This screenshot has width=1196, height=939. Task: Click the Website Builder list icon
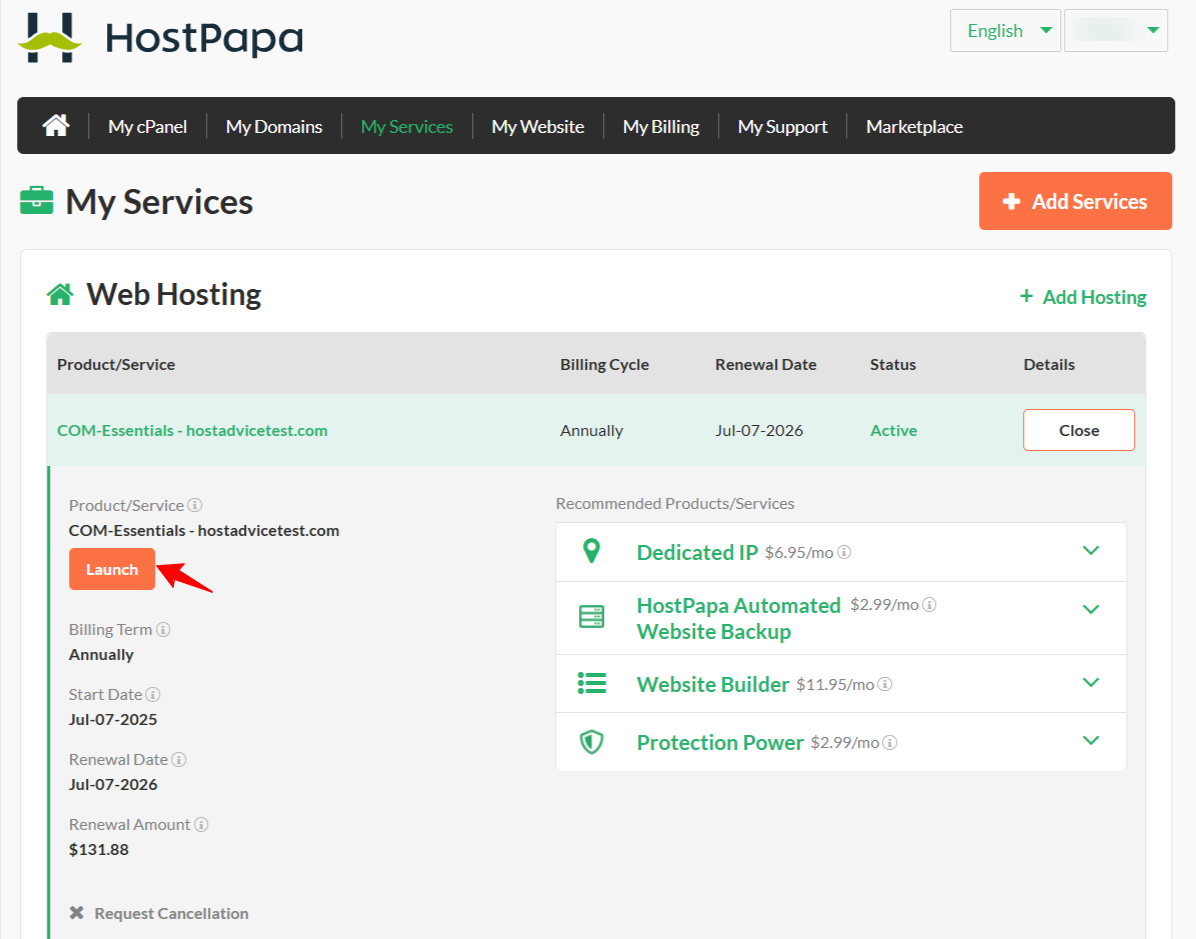pyautogui.click(x=592, y=683)
